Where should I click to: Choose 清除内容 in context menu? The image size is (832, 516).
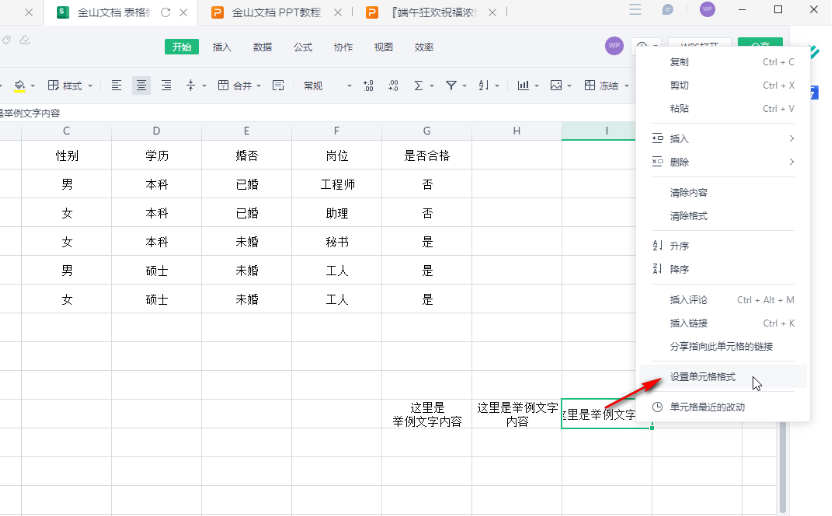(x=725, y=193)
